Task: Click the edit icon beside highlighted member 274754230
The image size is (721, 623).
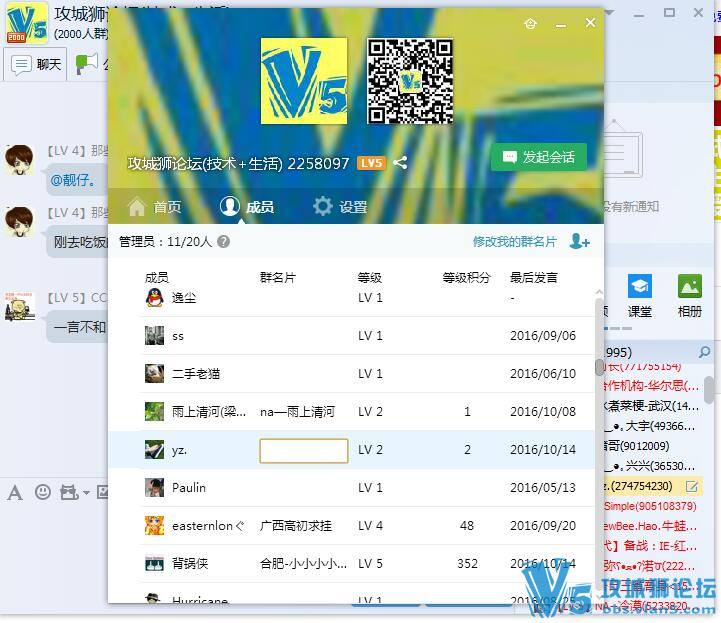Action: coord(692,486)
